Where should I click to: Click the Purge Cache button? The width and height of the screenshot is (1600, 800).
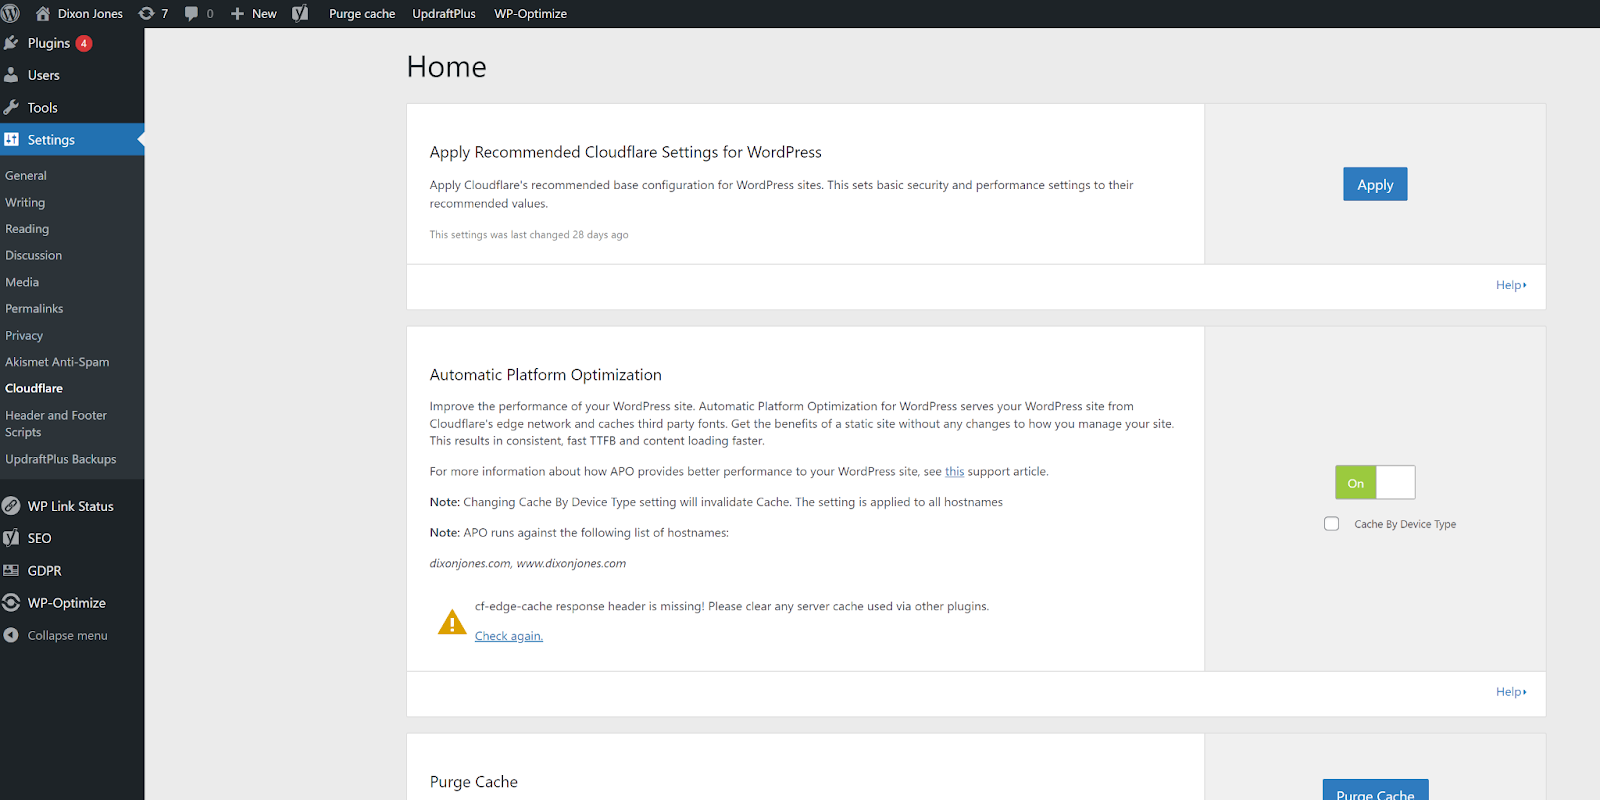(x=1375, y=790)
